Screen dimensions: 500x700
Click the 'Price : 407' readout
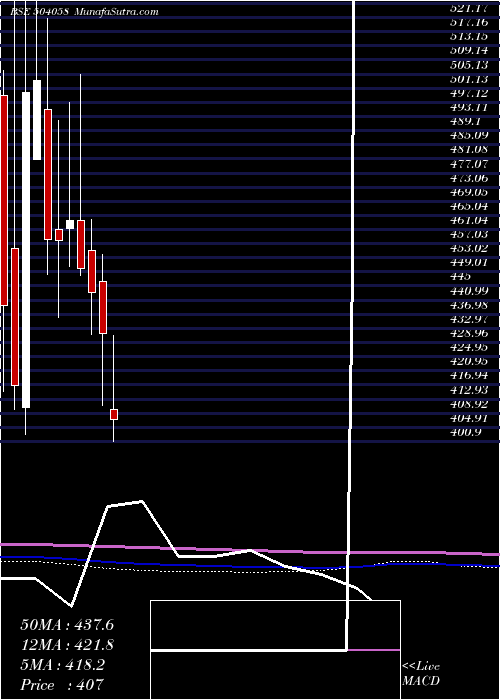click(x=62, y=685)
